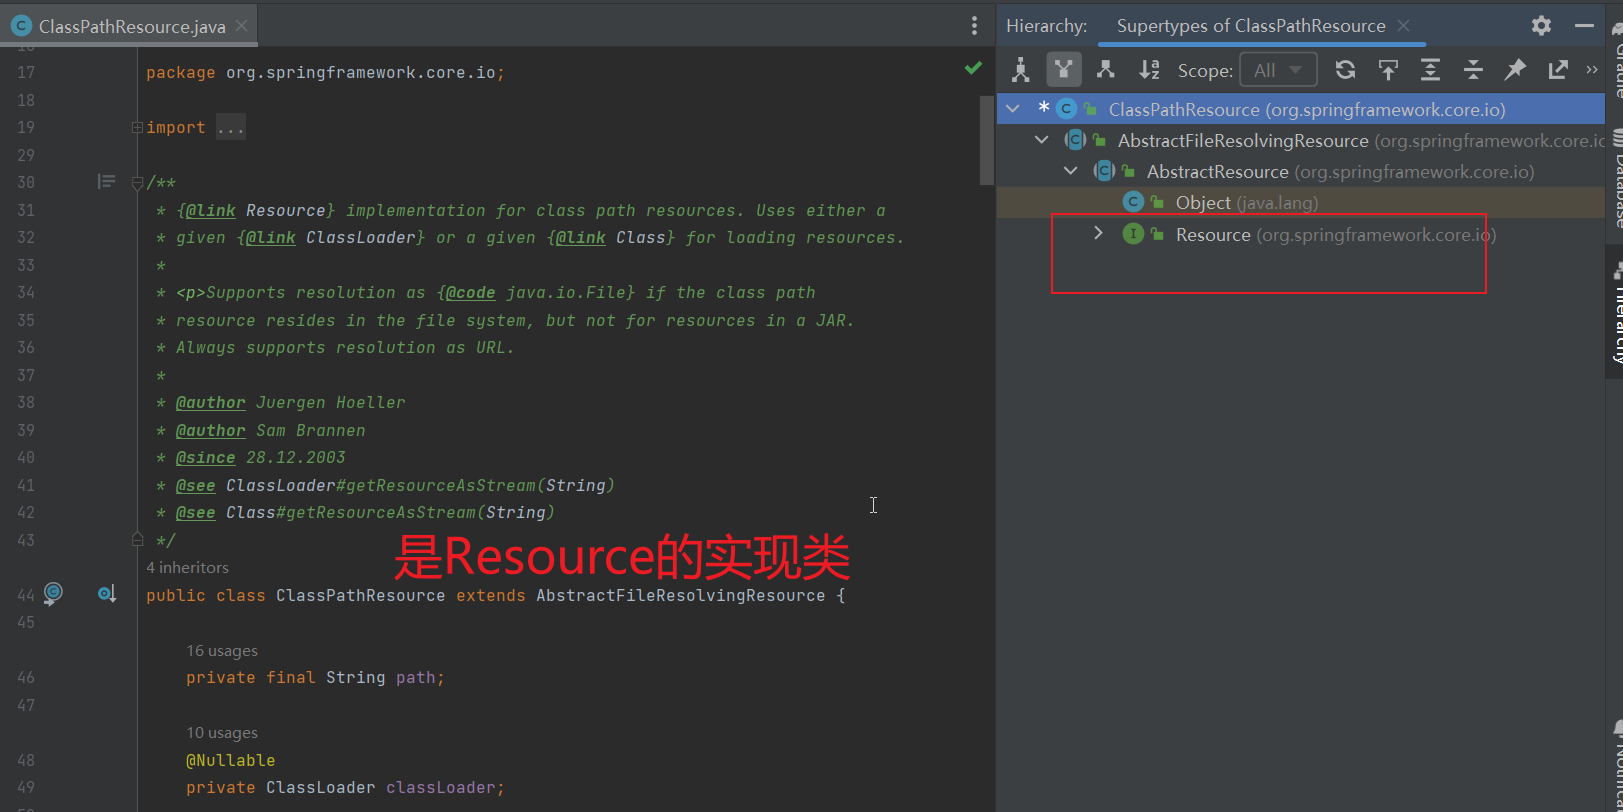Screen dimensions: 1623x812
Task: Pin the Supertypes hierarchy tab
Action: coord(1515,70)
